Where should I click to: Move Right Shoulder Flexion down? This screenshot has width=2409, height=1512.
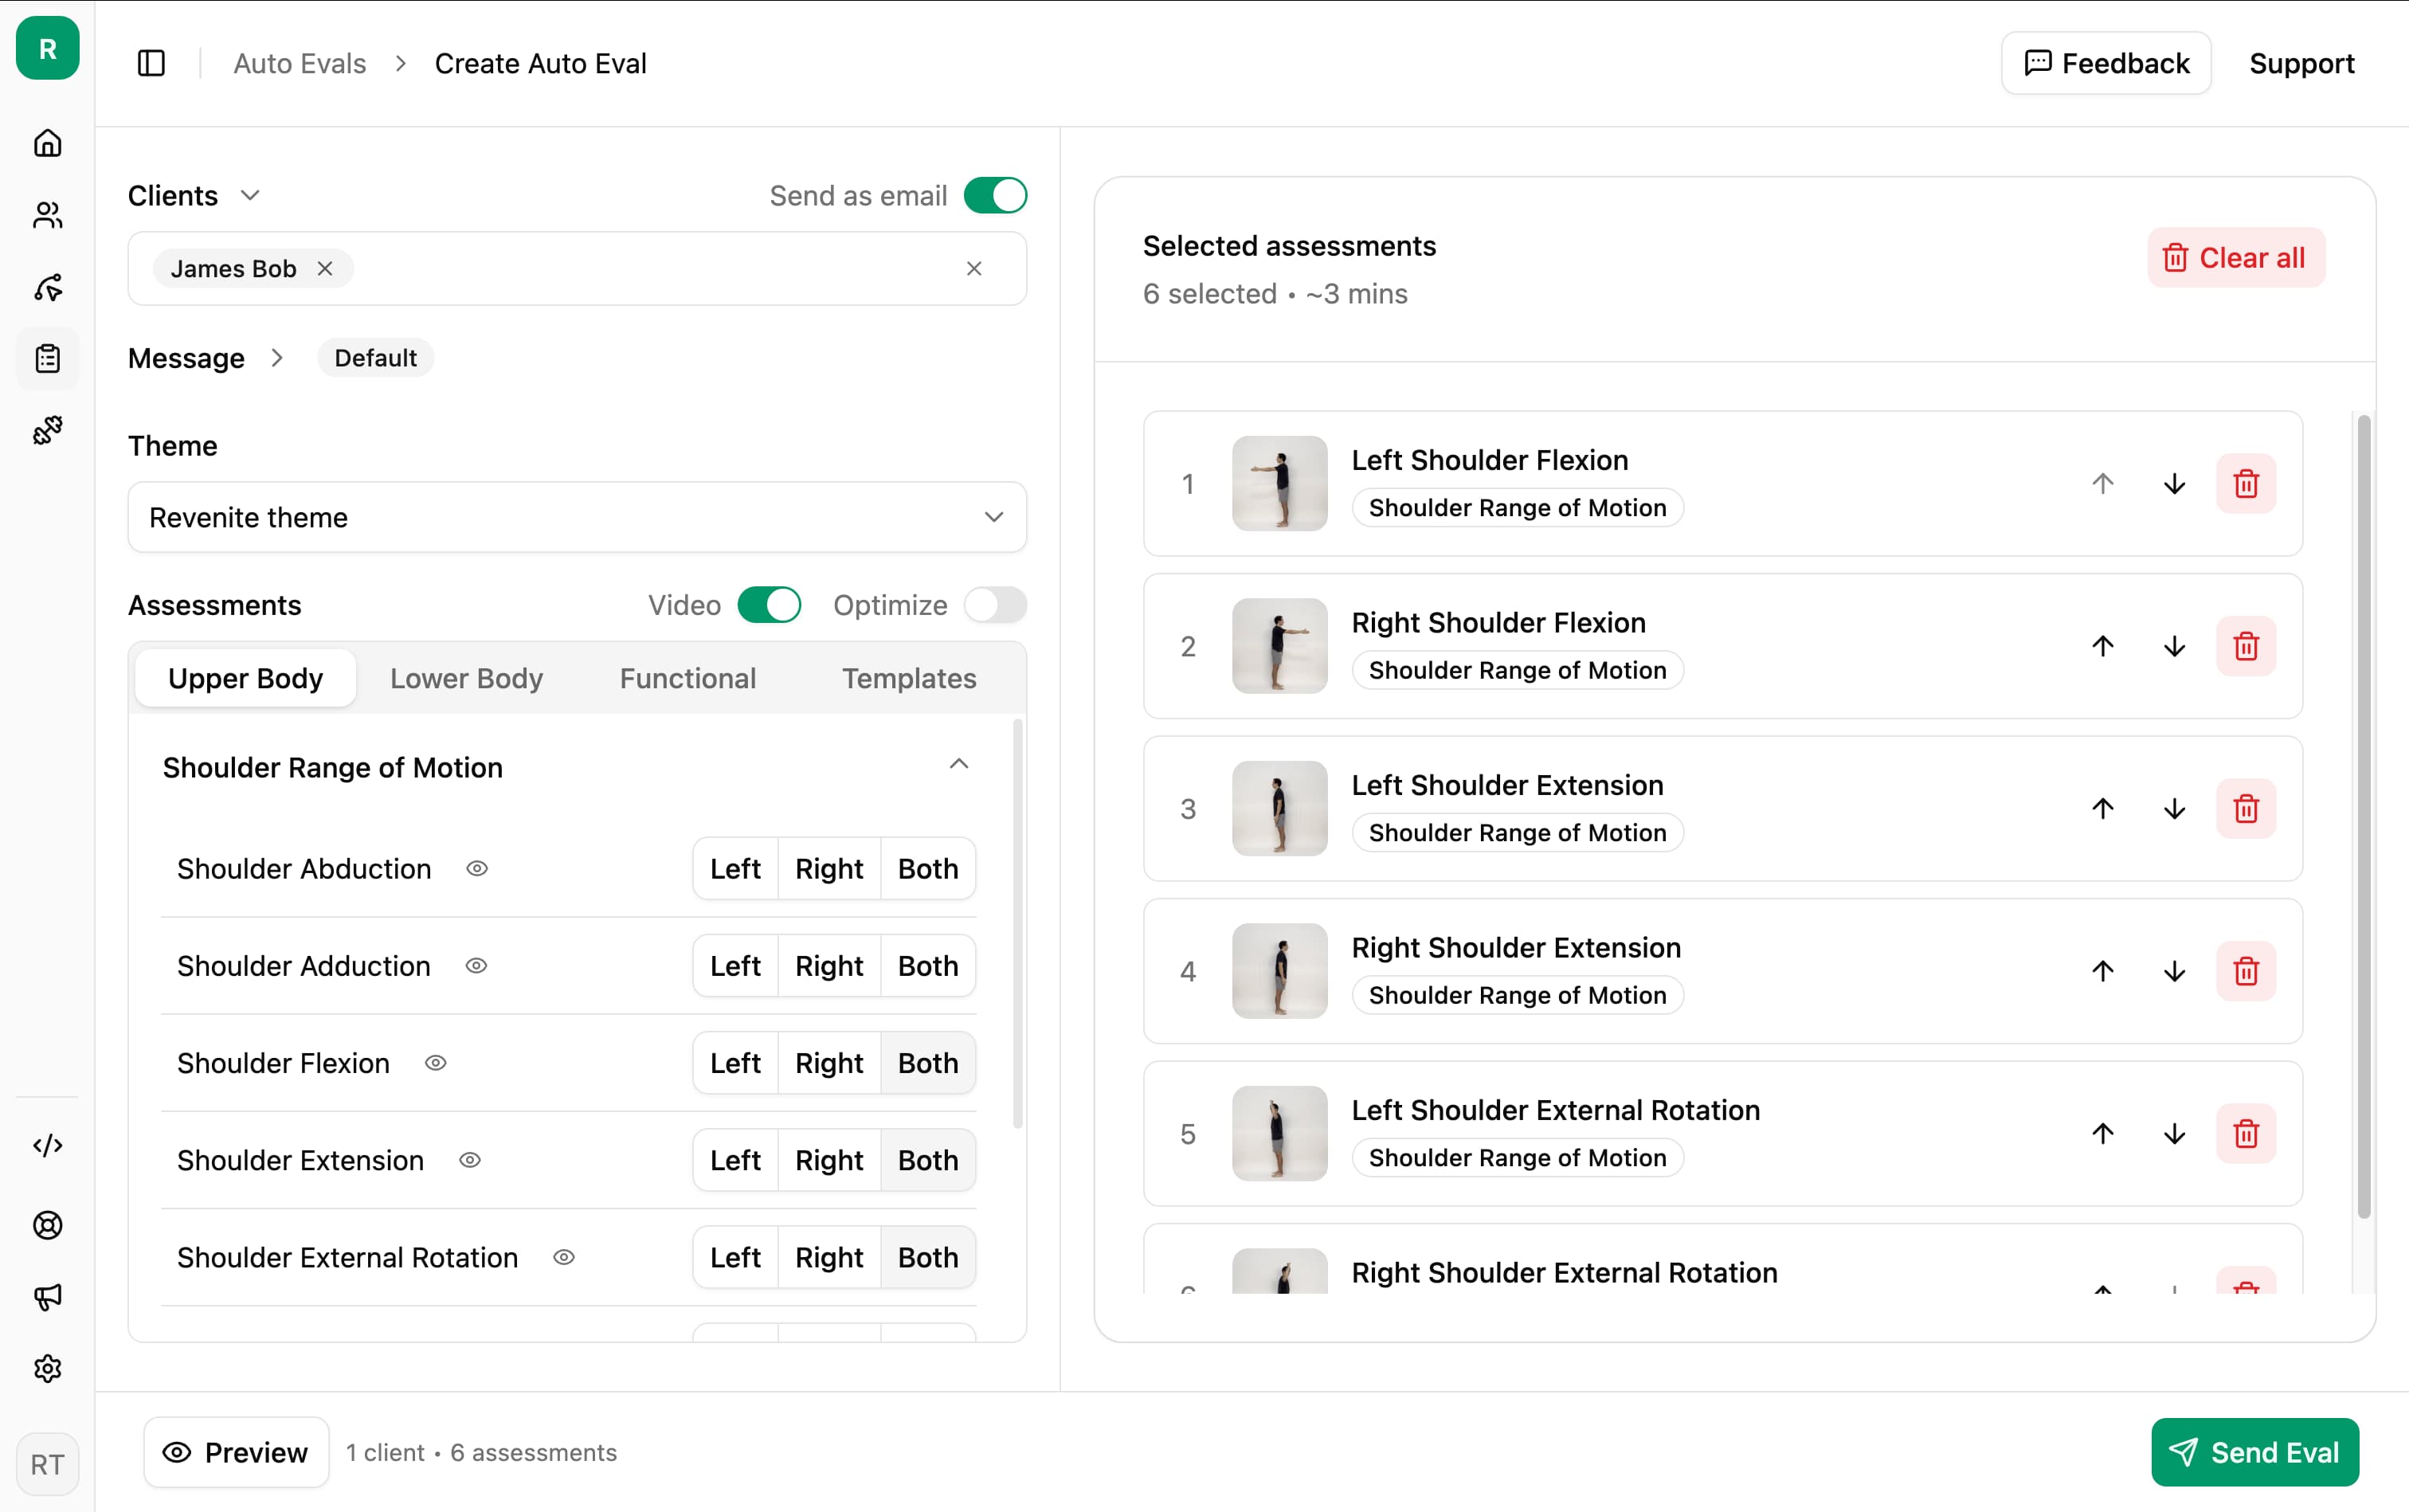2174,646
